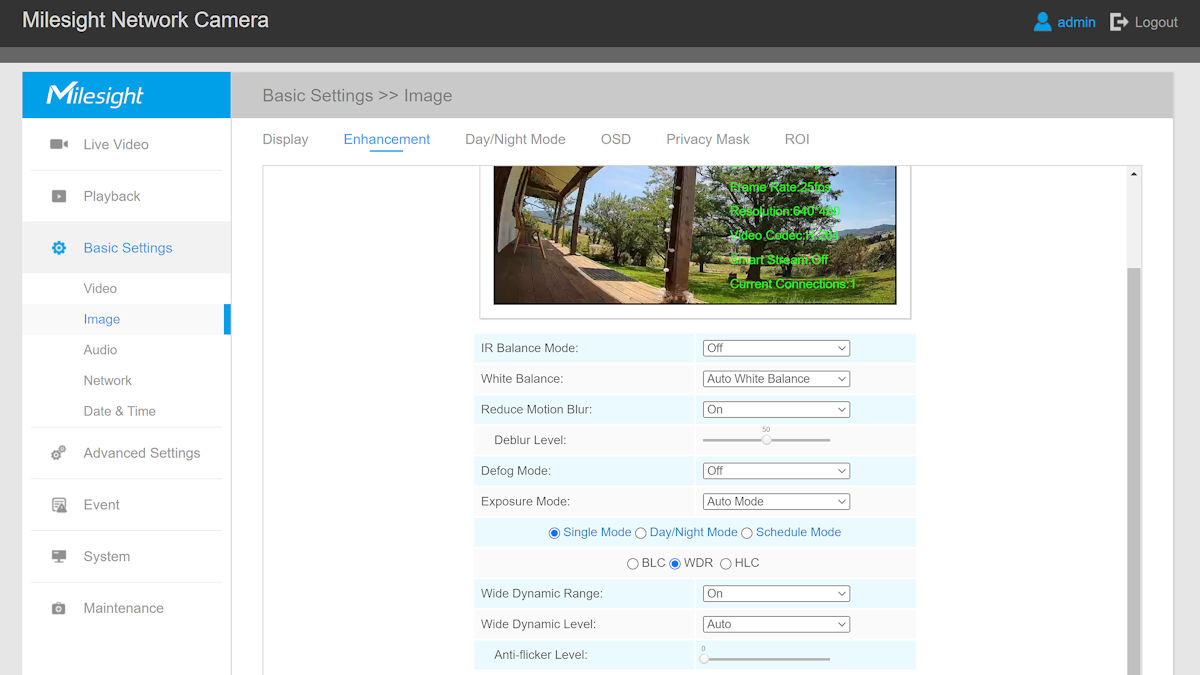Open the White Balance dropdown
The height and width of the screenshot is (675, 1200).
776,379
